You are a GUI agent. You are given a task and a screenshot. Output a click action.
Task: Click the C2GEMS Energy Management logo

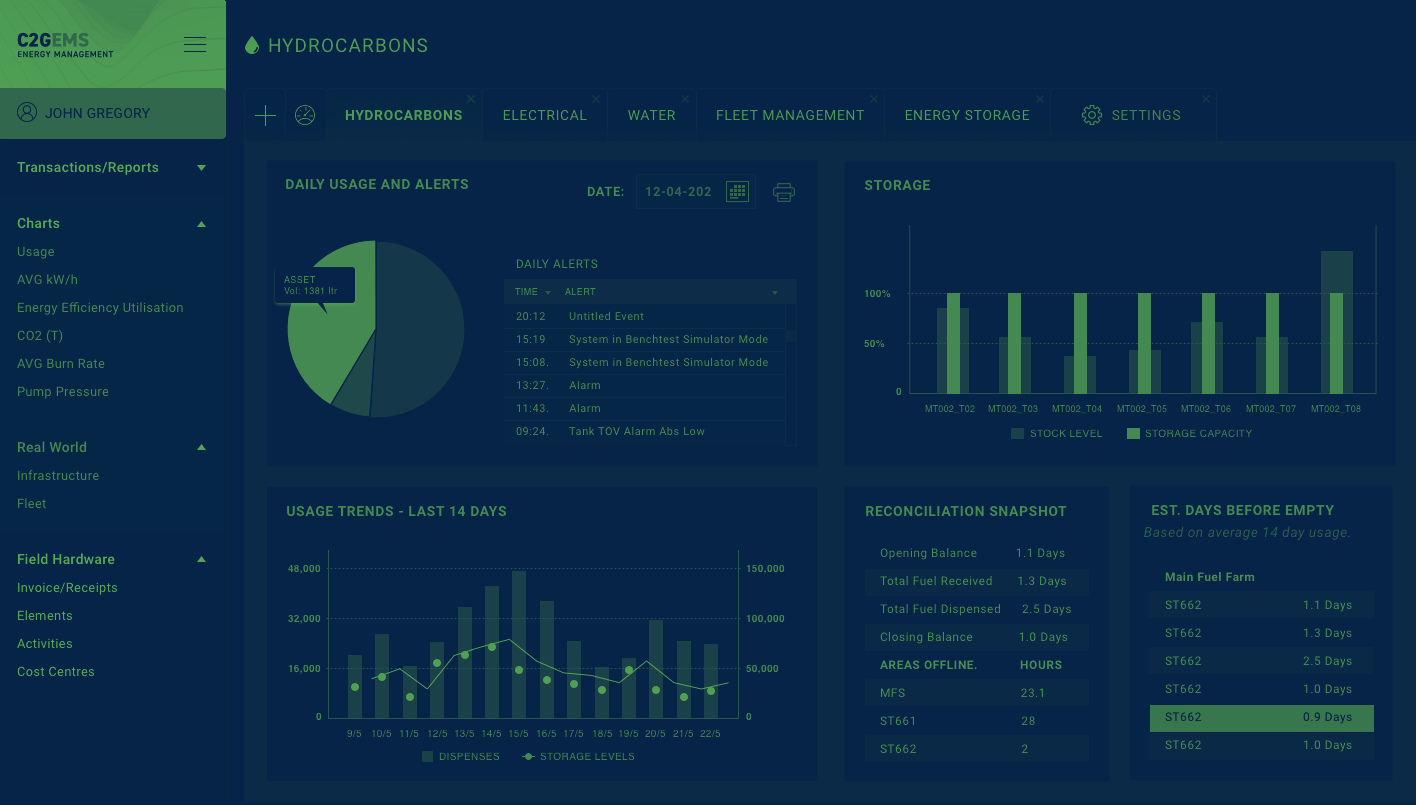point(65,44)
